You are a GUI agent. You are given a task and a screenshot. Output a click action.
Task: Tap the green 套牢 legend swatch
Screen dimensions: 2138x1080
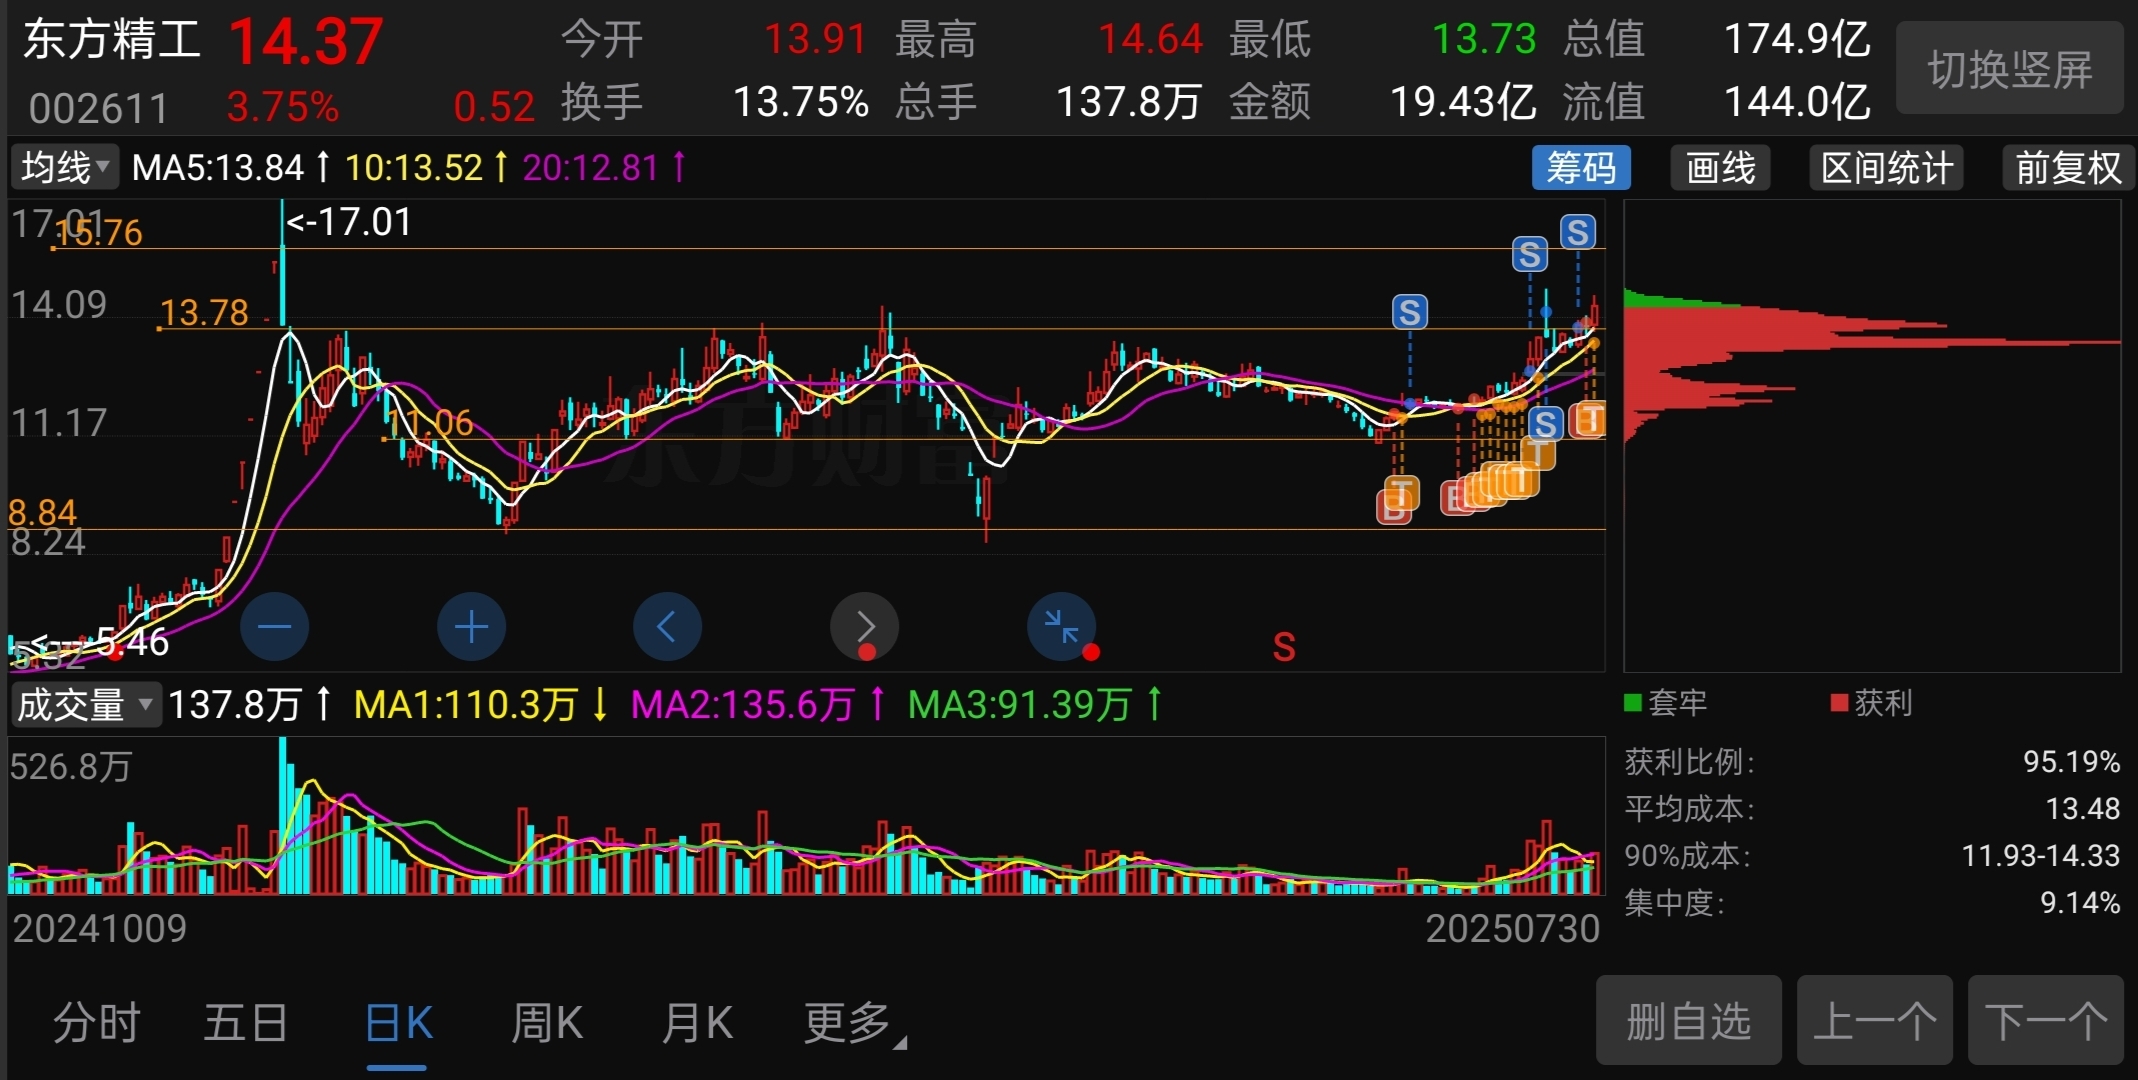click(1633, 703)
